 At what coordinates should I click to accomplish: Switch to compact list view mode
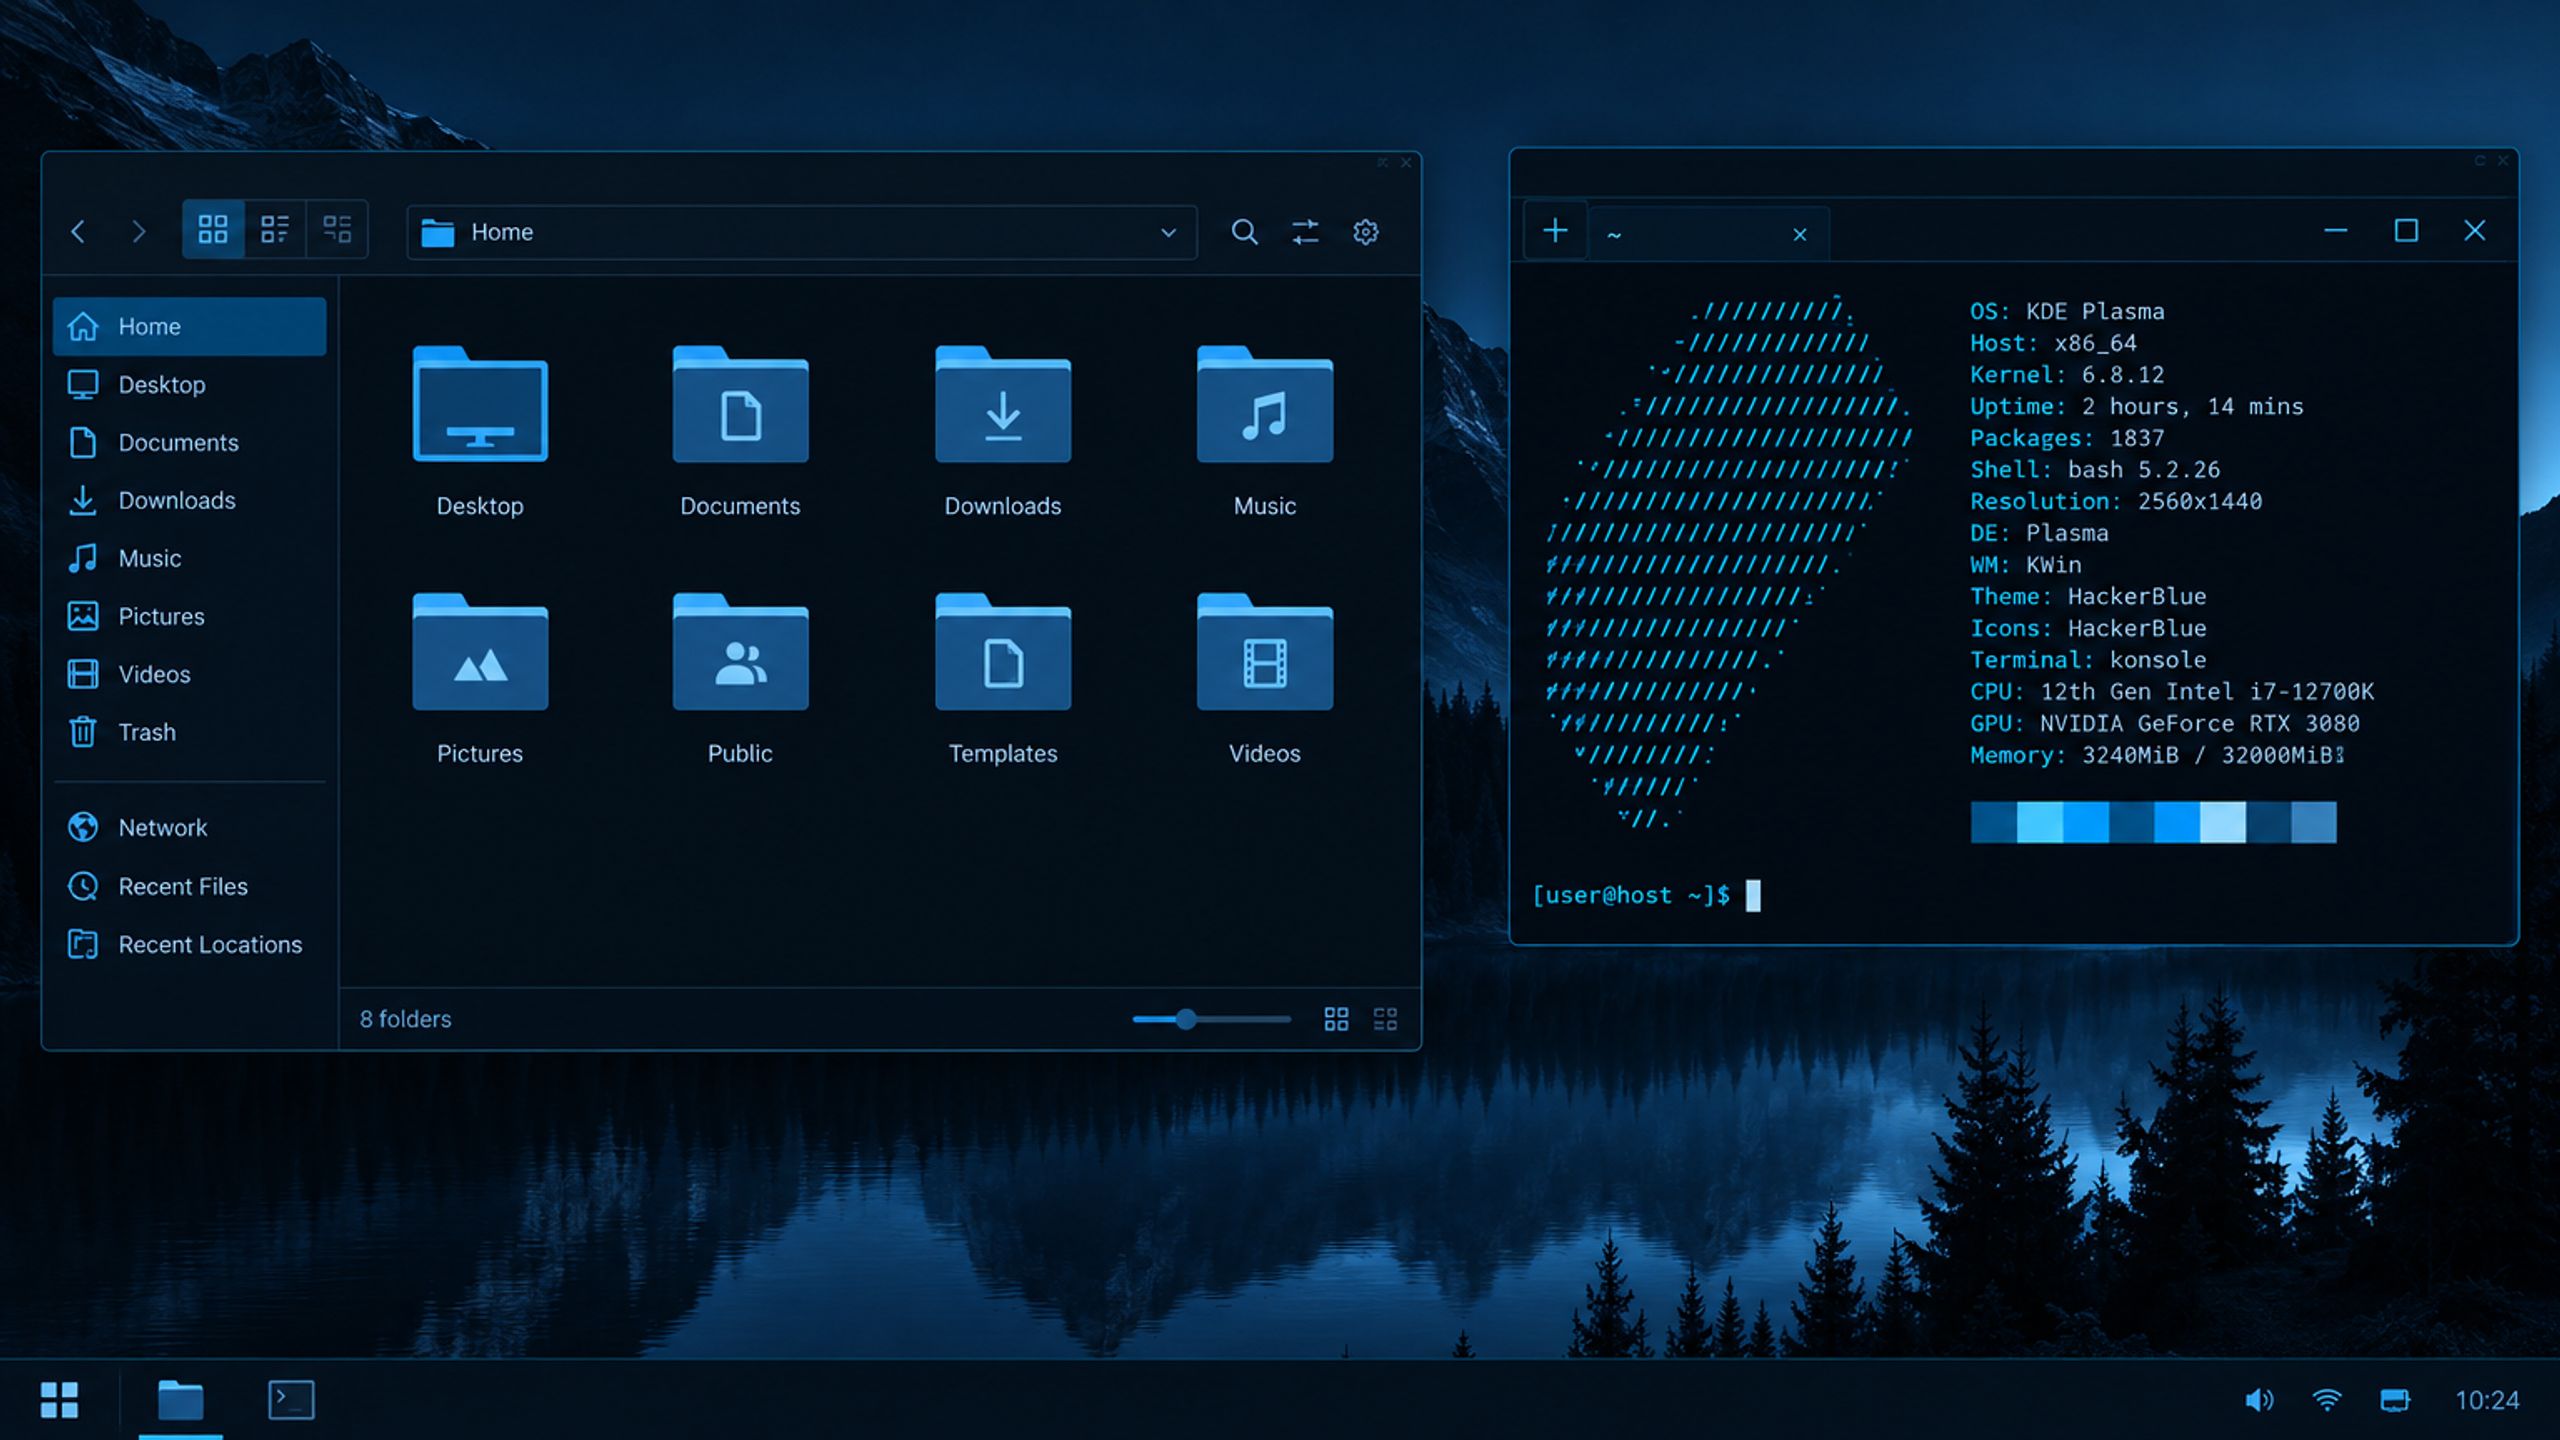275,230
